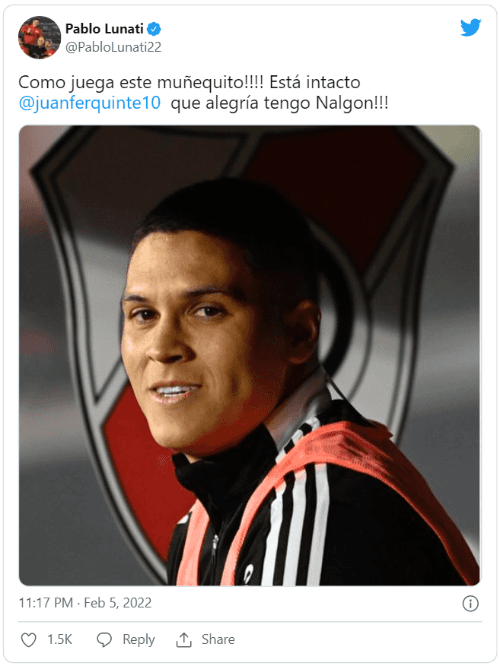Click the share upload arrow icon
Screen dimensions: 500x666
184,640
